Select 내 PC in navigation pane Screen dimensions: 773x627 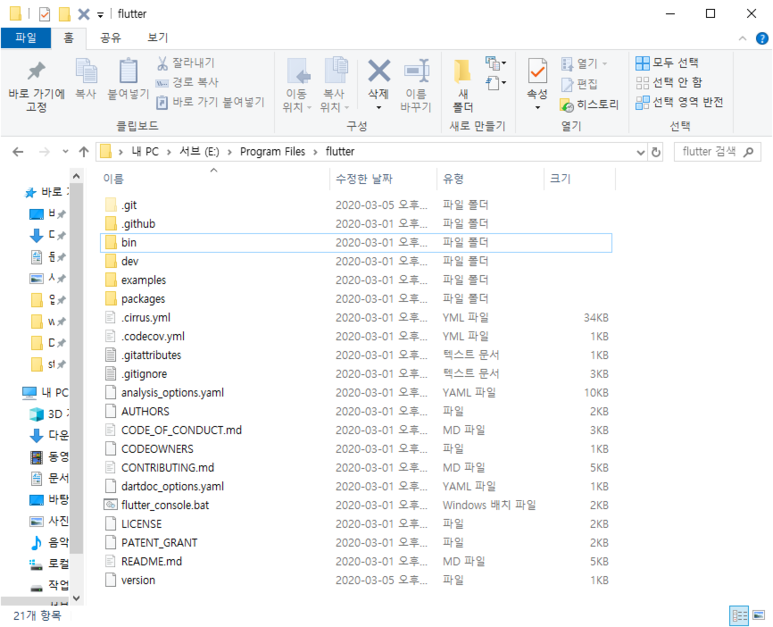click(45, 393)
